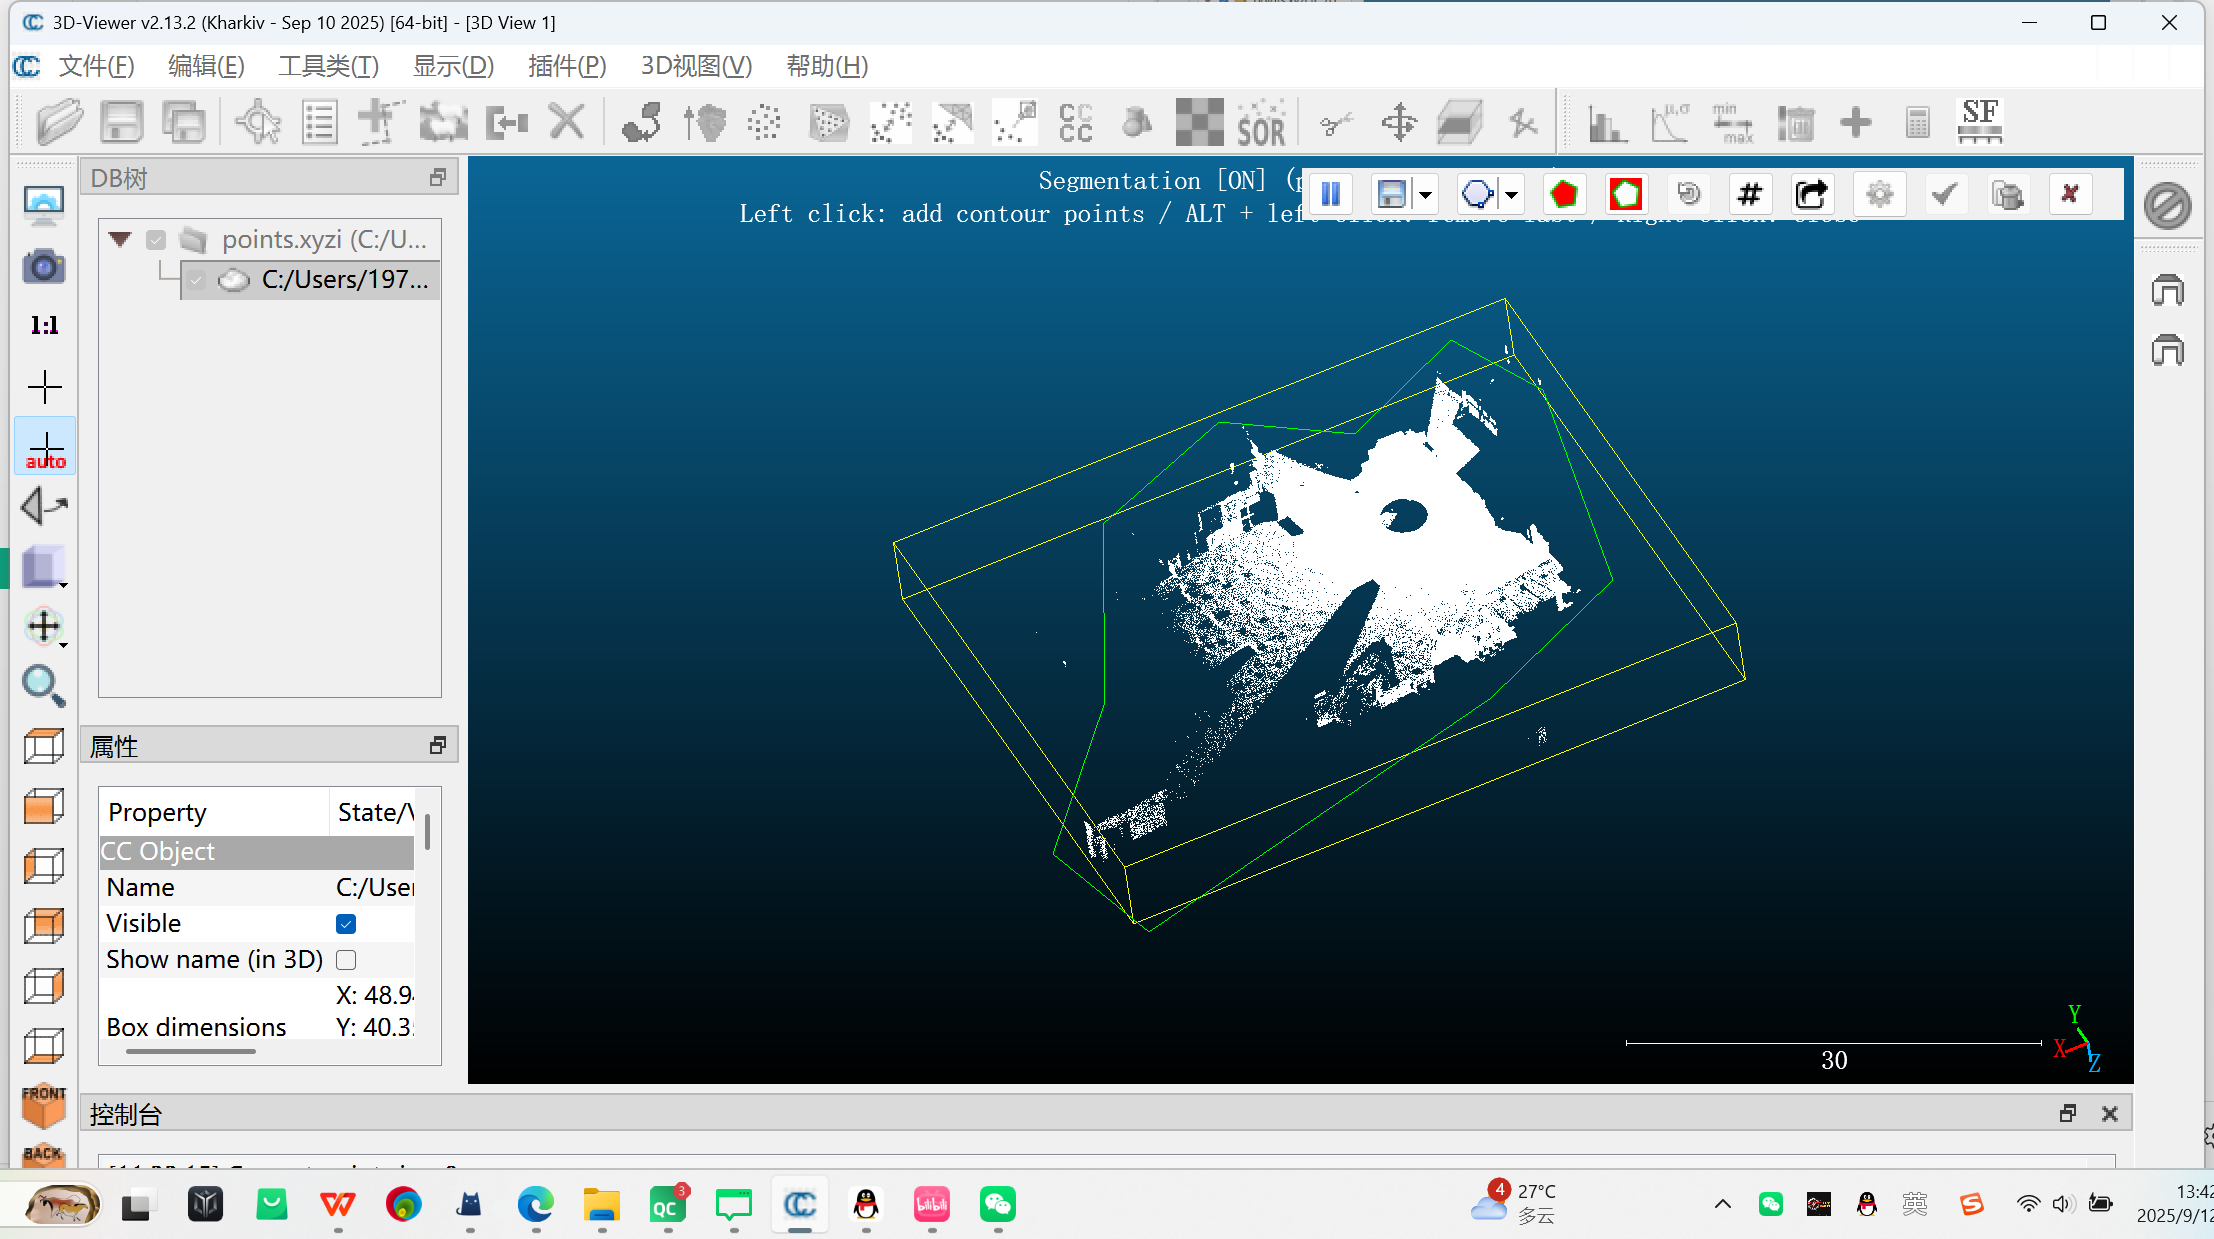Toggle the auto pivot crosshair icon
Viewport: 2214px width, 1239px height.
[x=45, y=447]
